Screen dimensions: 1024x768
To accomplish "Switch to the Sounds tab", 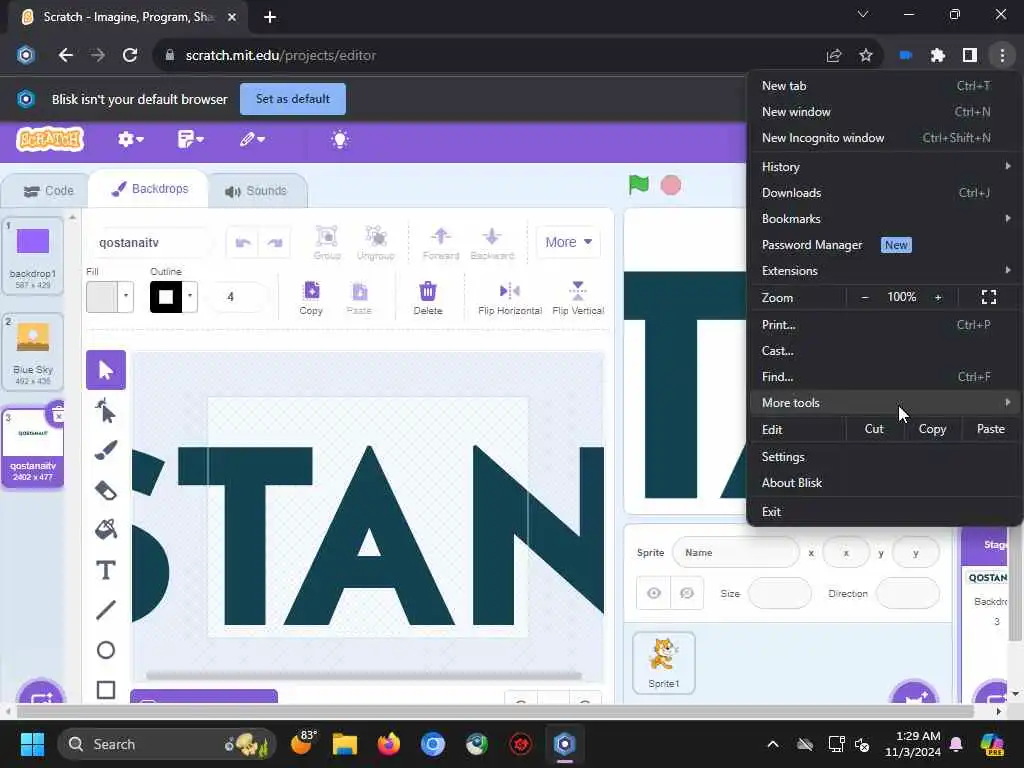I will point(256,191).
